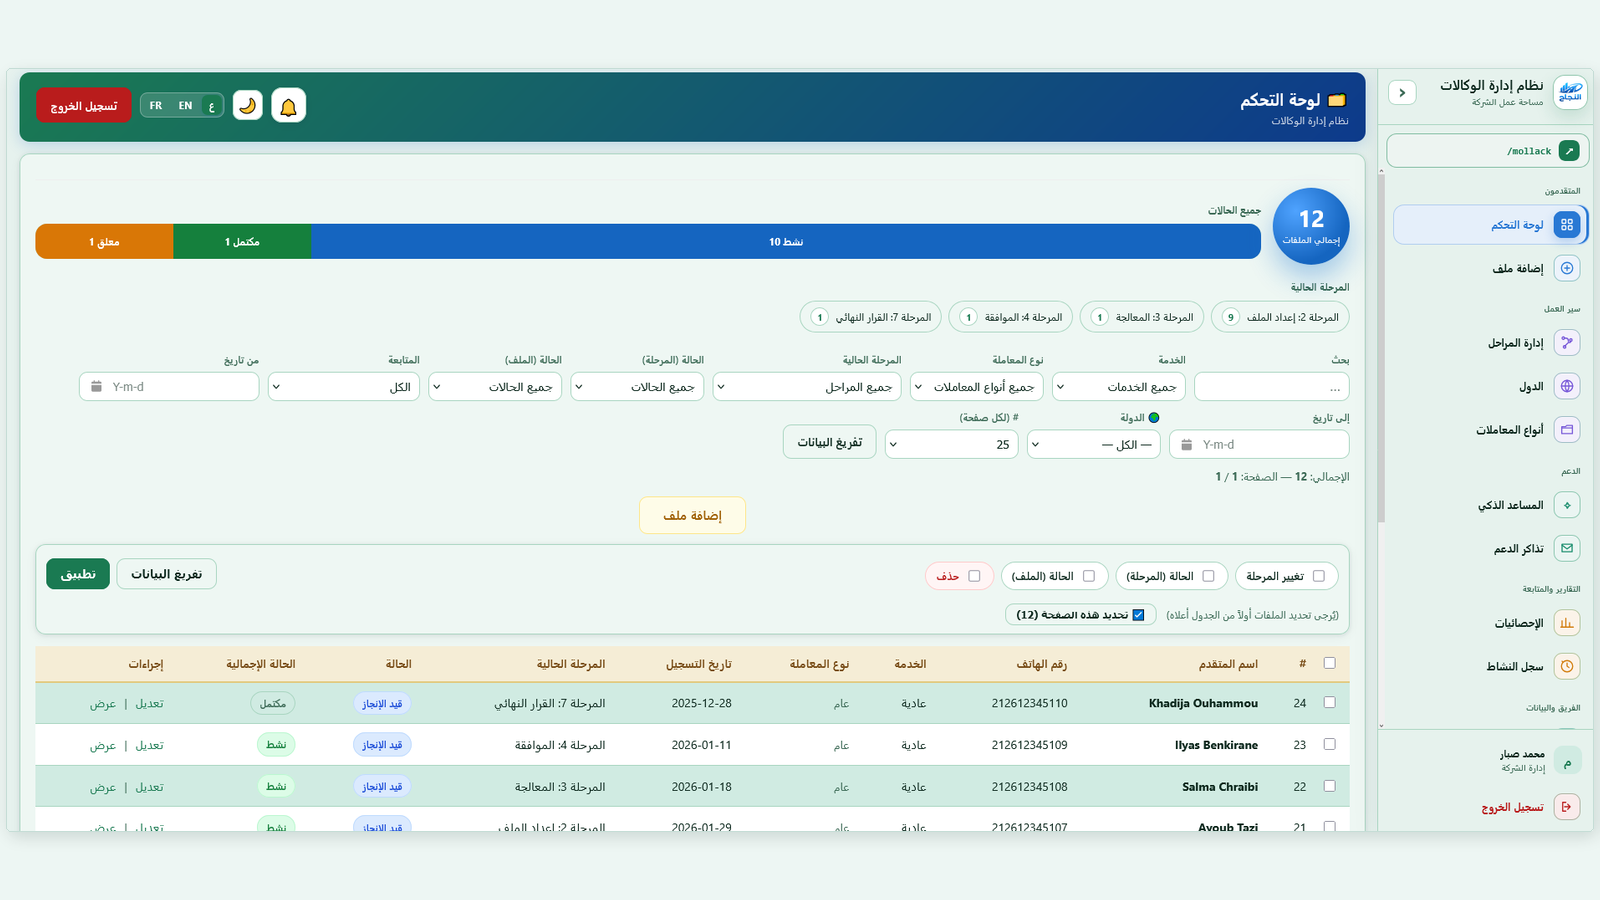
Task: Check the حذف delete checkbox
Action: coord(974,576)
